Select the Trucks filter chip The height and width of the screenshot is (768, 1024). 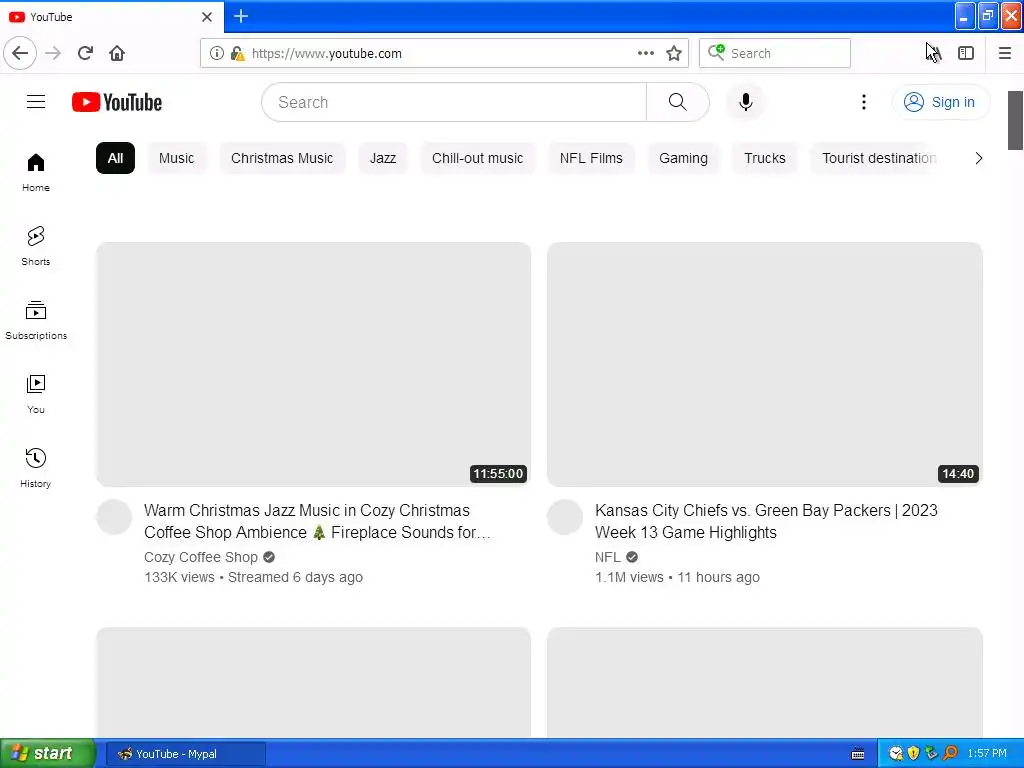(x=765, y=158)
